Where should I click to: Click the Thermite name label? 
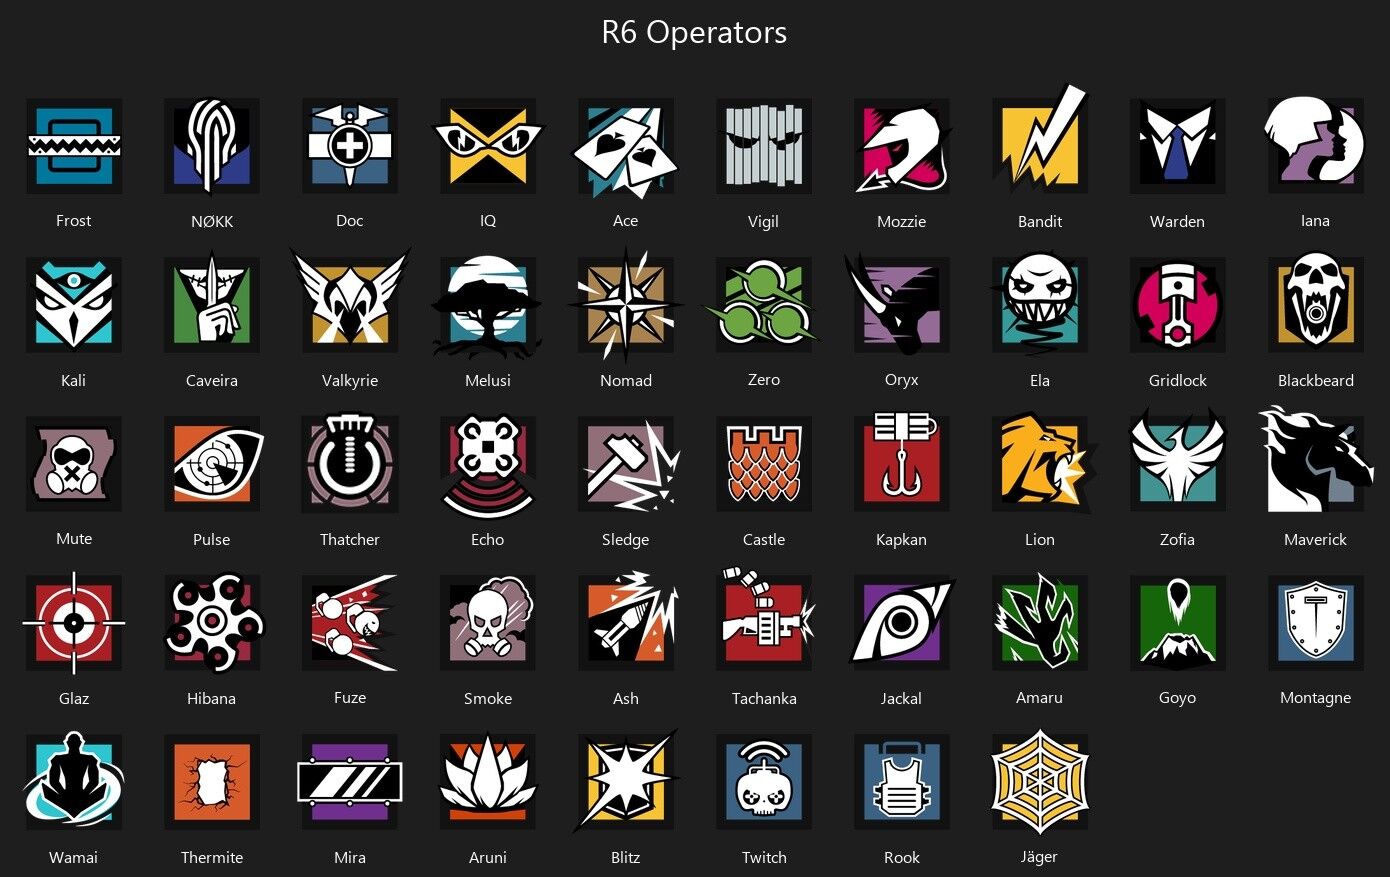click(212, 857)
